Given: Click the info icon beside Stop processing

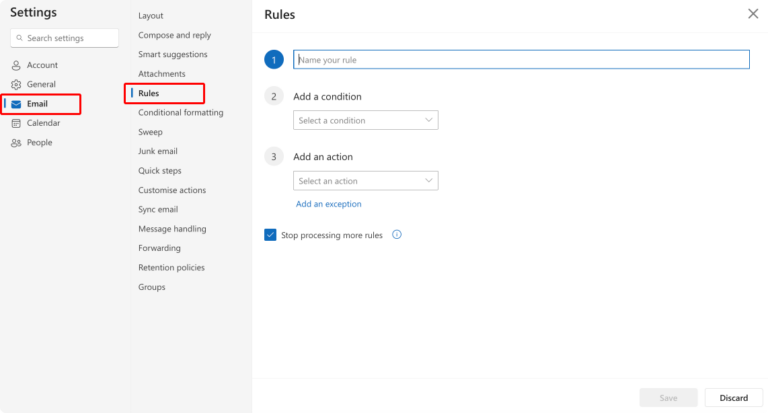Looking at the screenshot, I should tap(397, 235).
